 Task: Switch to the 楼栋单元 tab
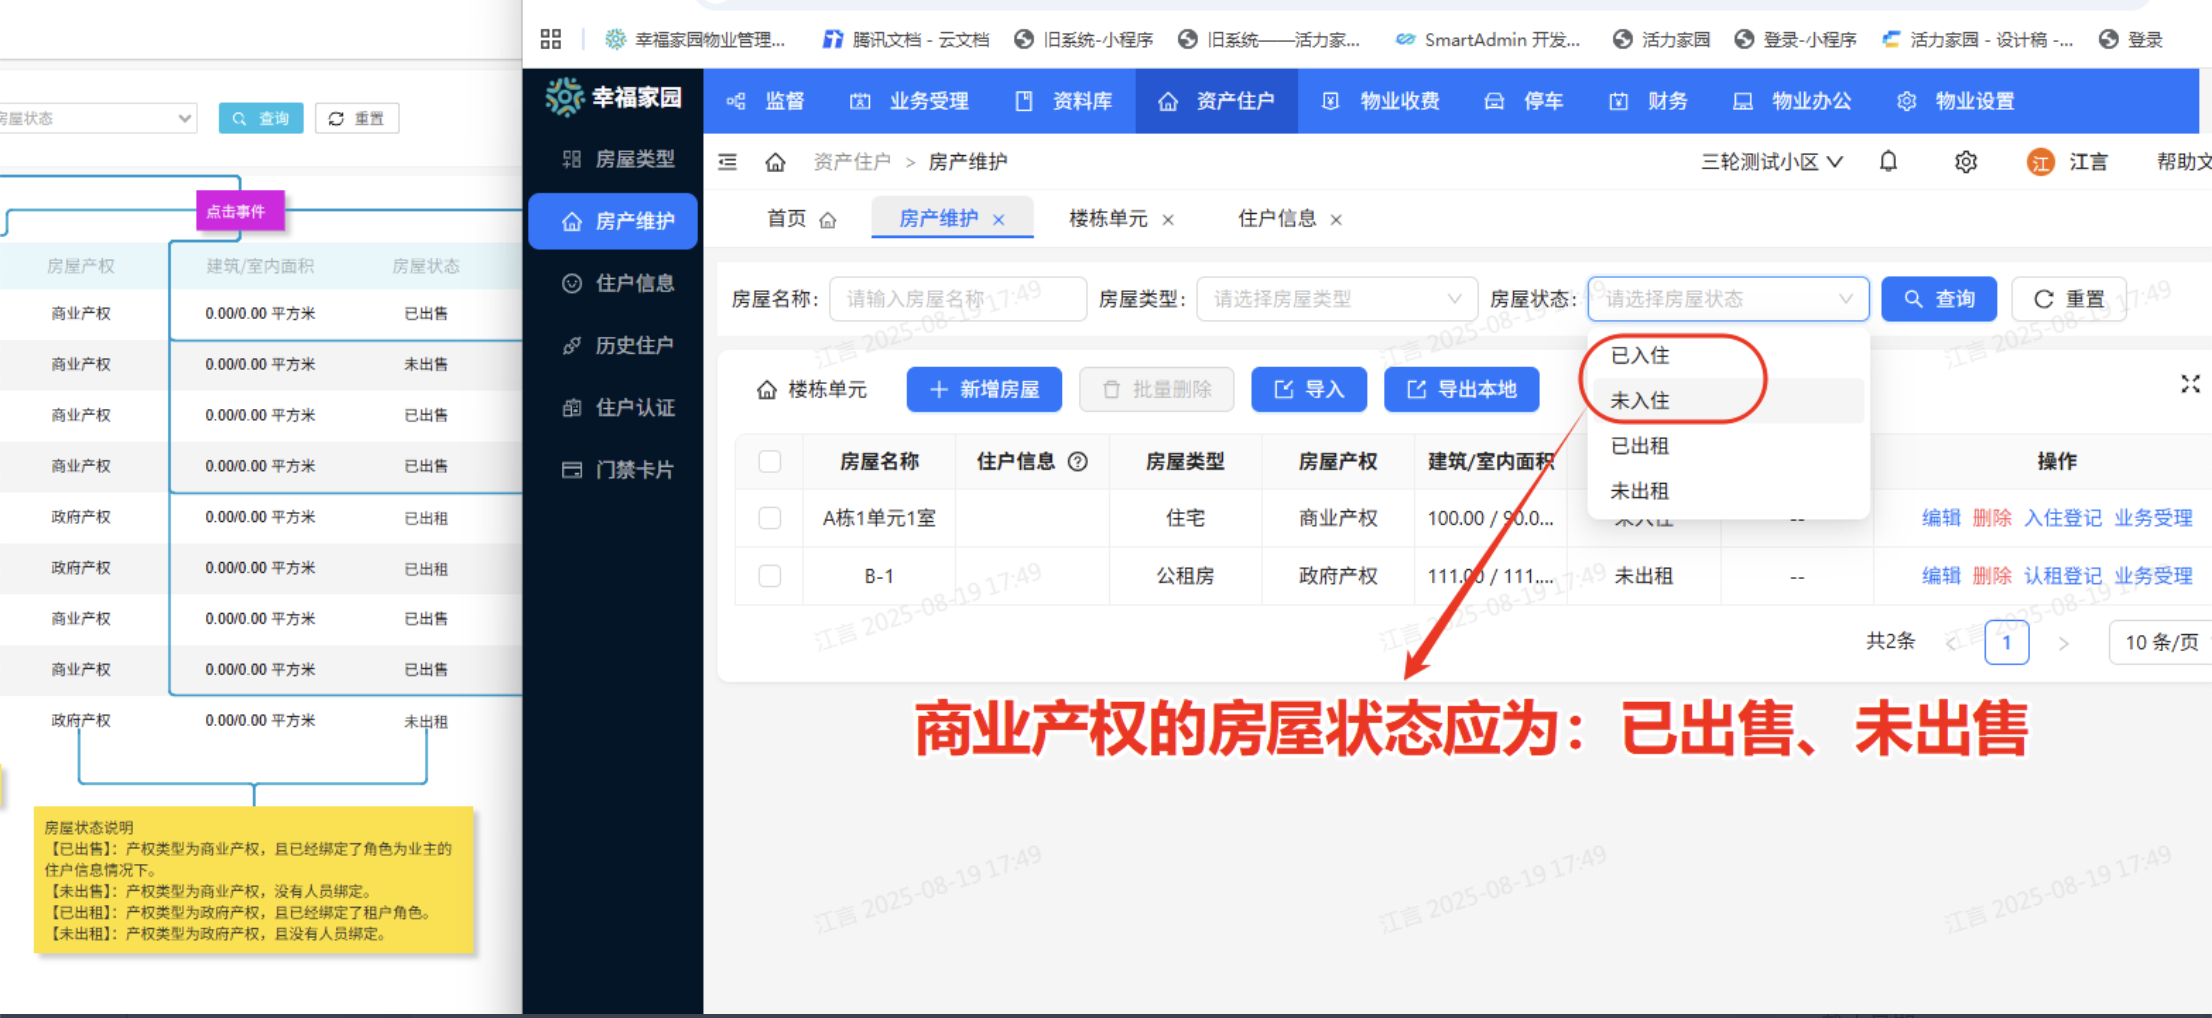[1108, 219]
